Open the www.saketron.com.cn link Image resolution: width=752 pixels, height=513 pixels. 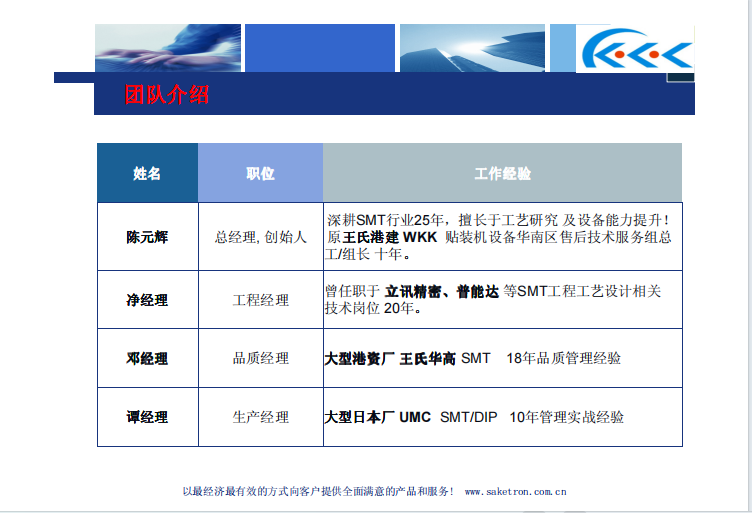pos(516,492)
